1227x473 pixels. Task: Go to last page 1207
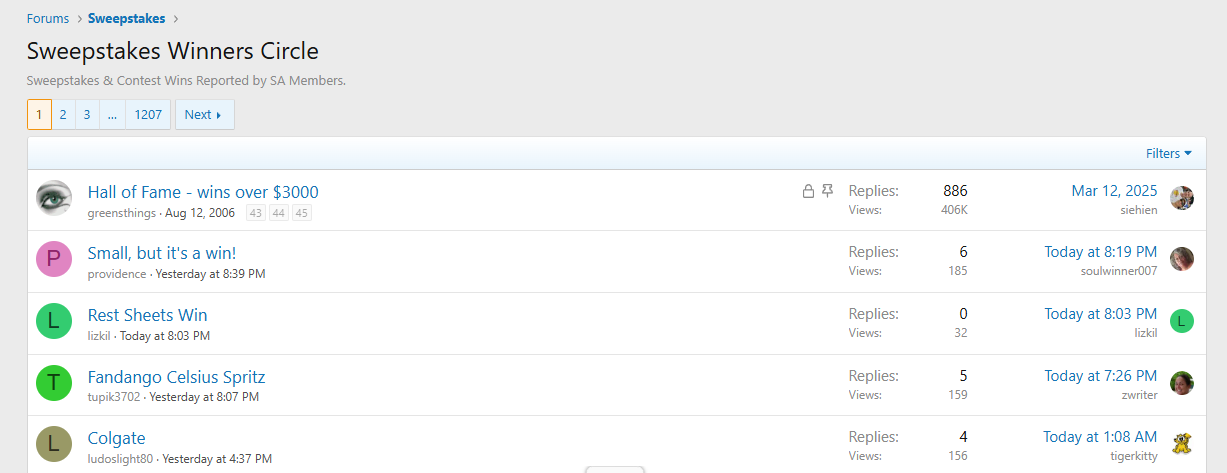pyautogui.click(x=148, y=115)
